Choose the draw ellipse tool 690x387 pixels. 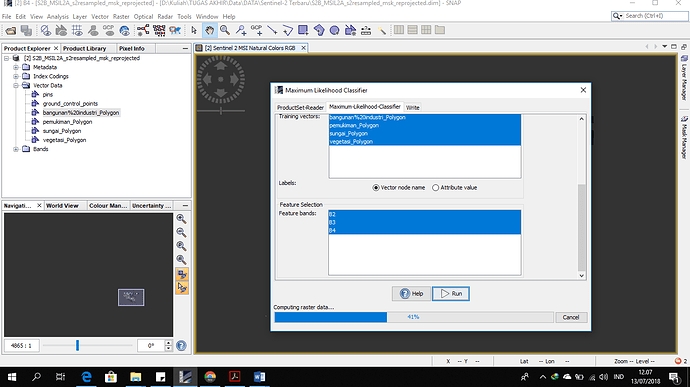[x=334, y=30]
